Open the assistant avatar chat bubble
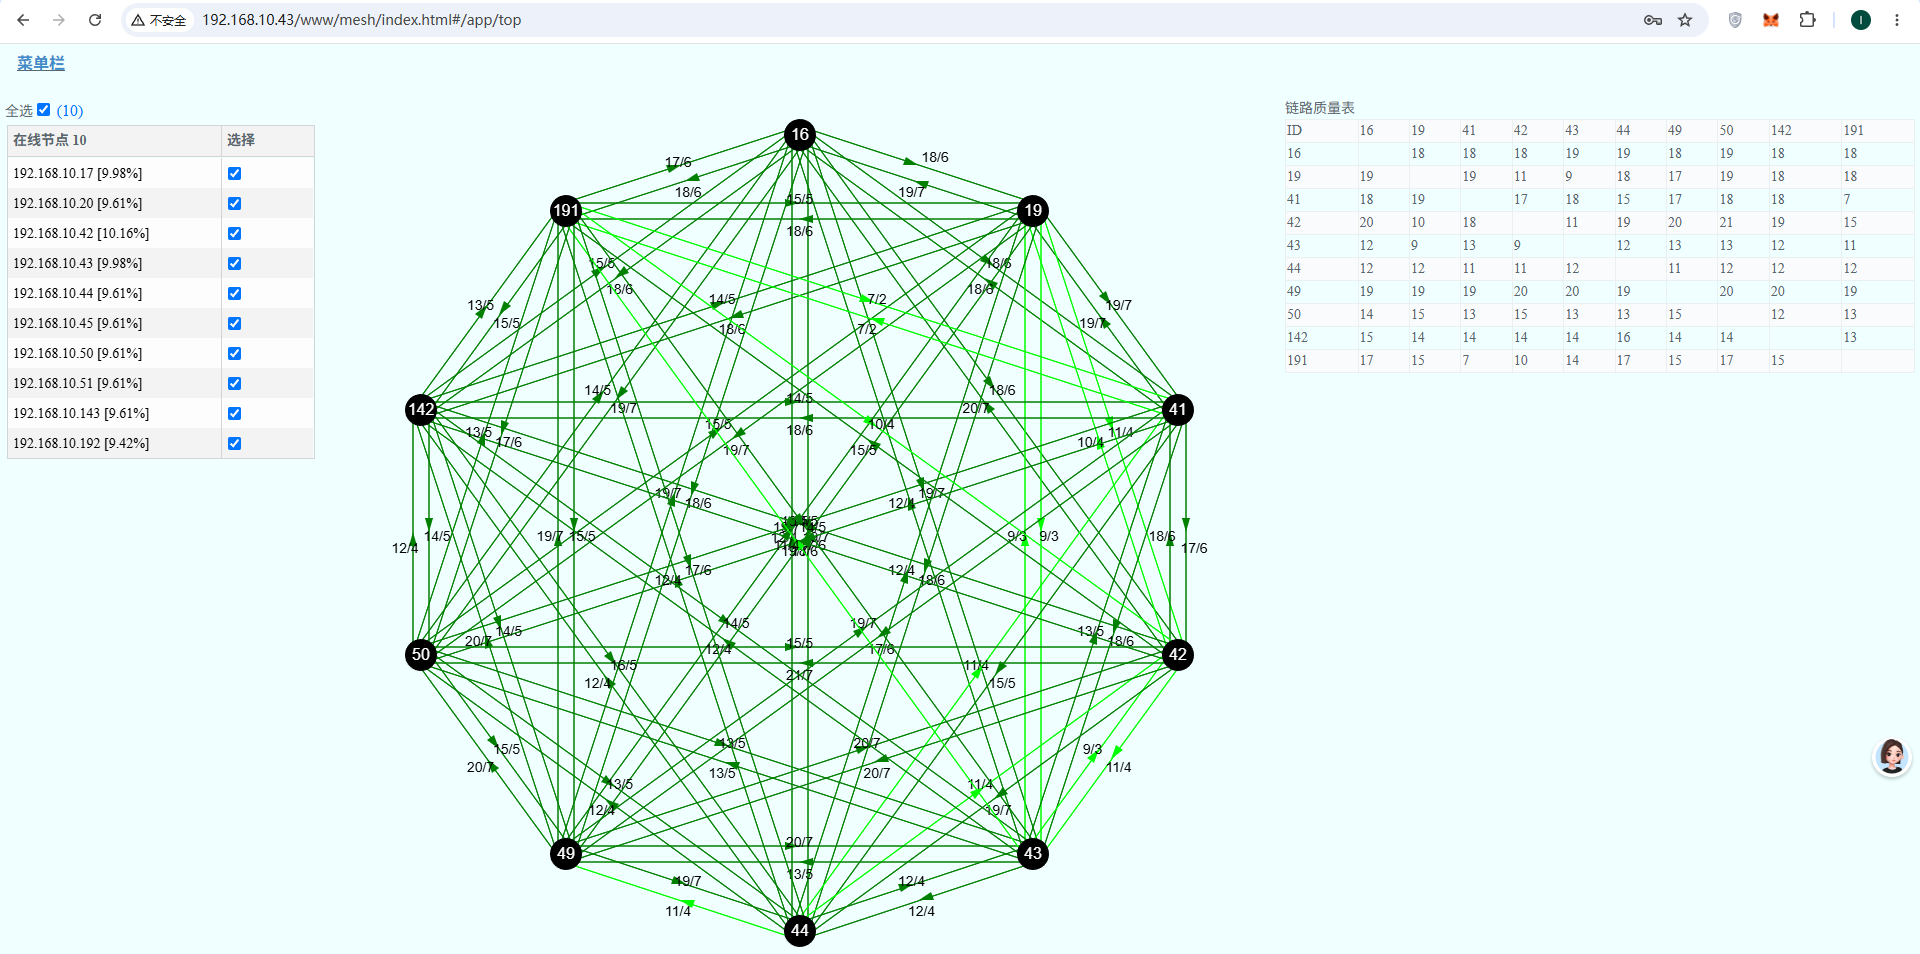1920x954 pixels. point(1891,757)
